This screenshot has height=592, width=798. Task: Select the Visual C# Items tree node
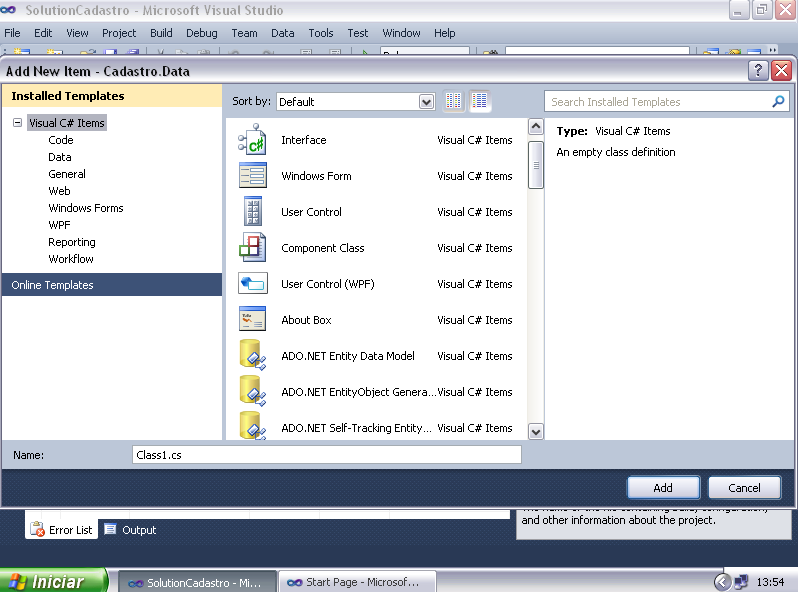[x=67, y=123]
